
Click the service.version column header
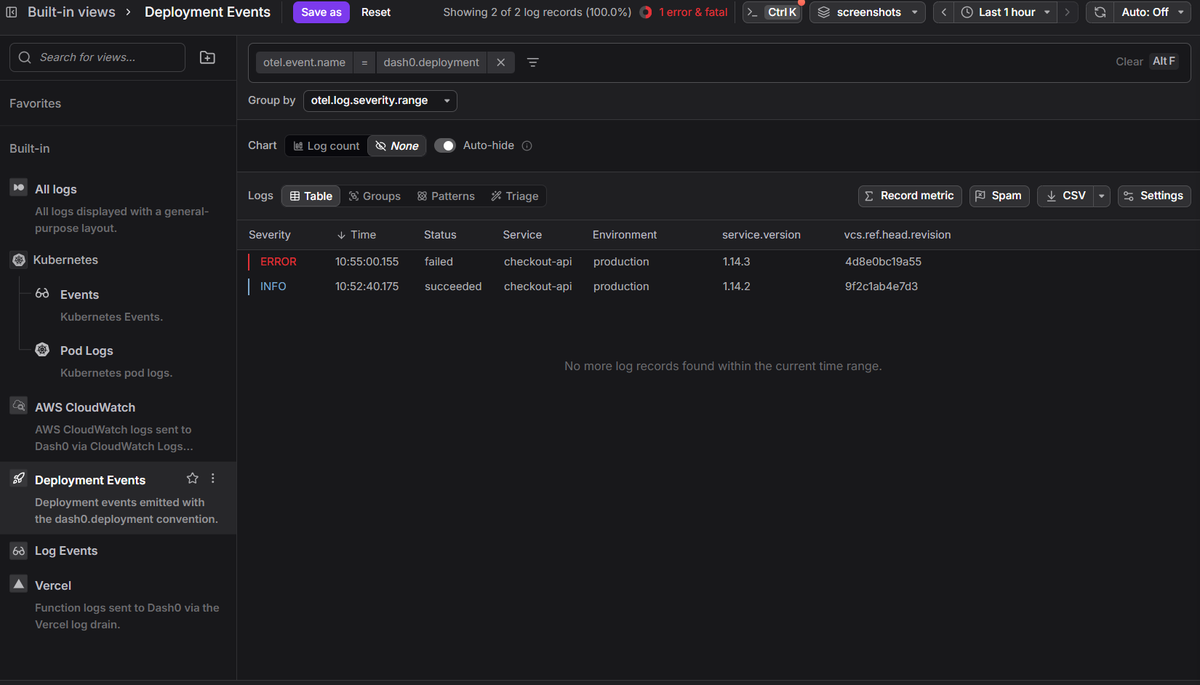761,235
